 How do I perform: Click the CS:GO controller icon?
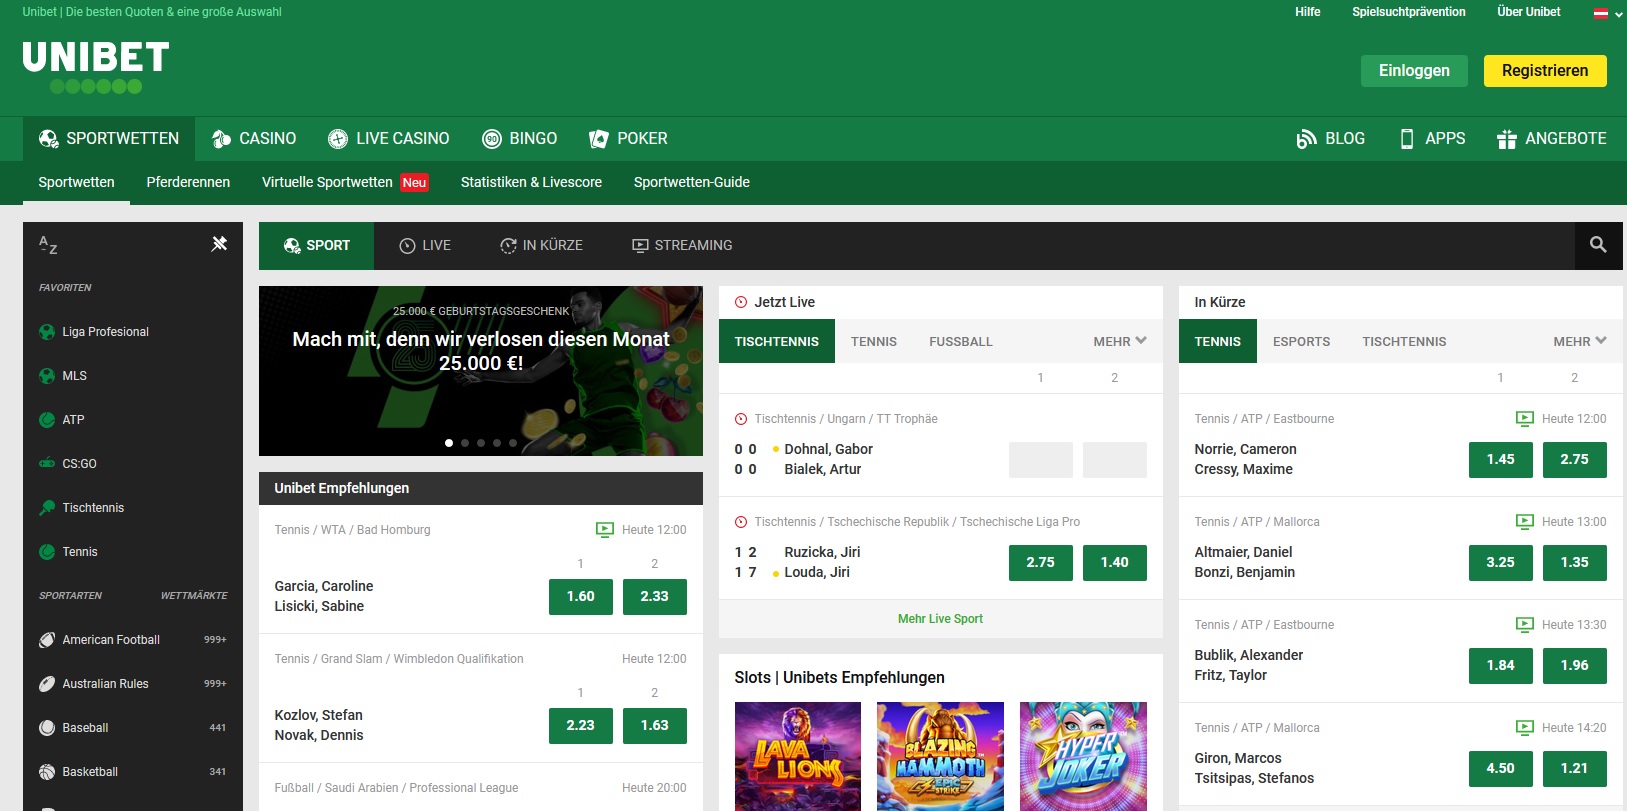pos(47,464)
